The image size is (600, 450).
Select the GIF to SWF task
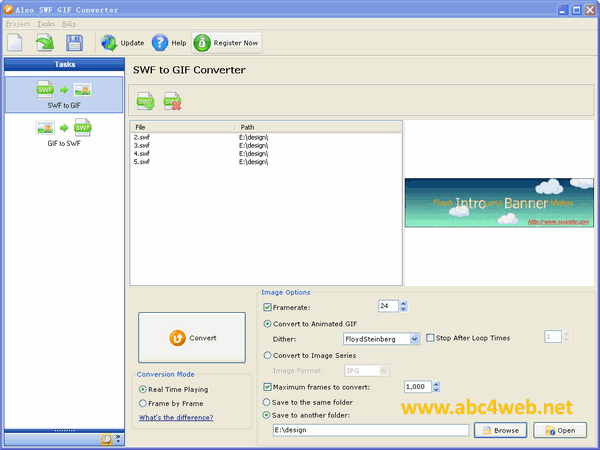click(x=64, y=134)
